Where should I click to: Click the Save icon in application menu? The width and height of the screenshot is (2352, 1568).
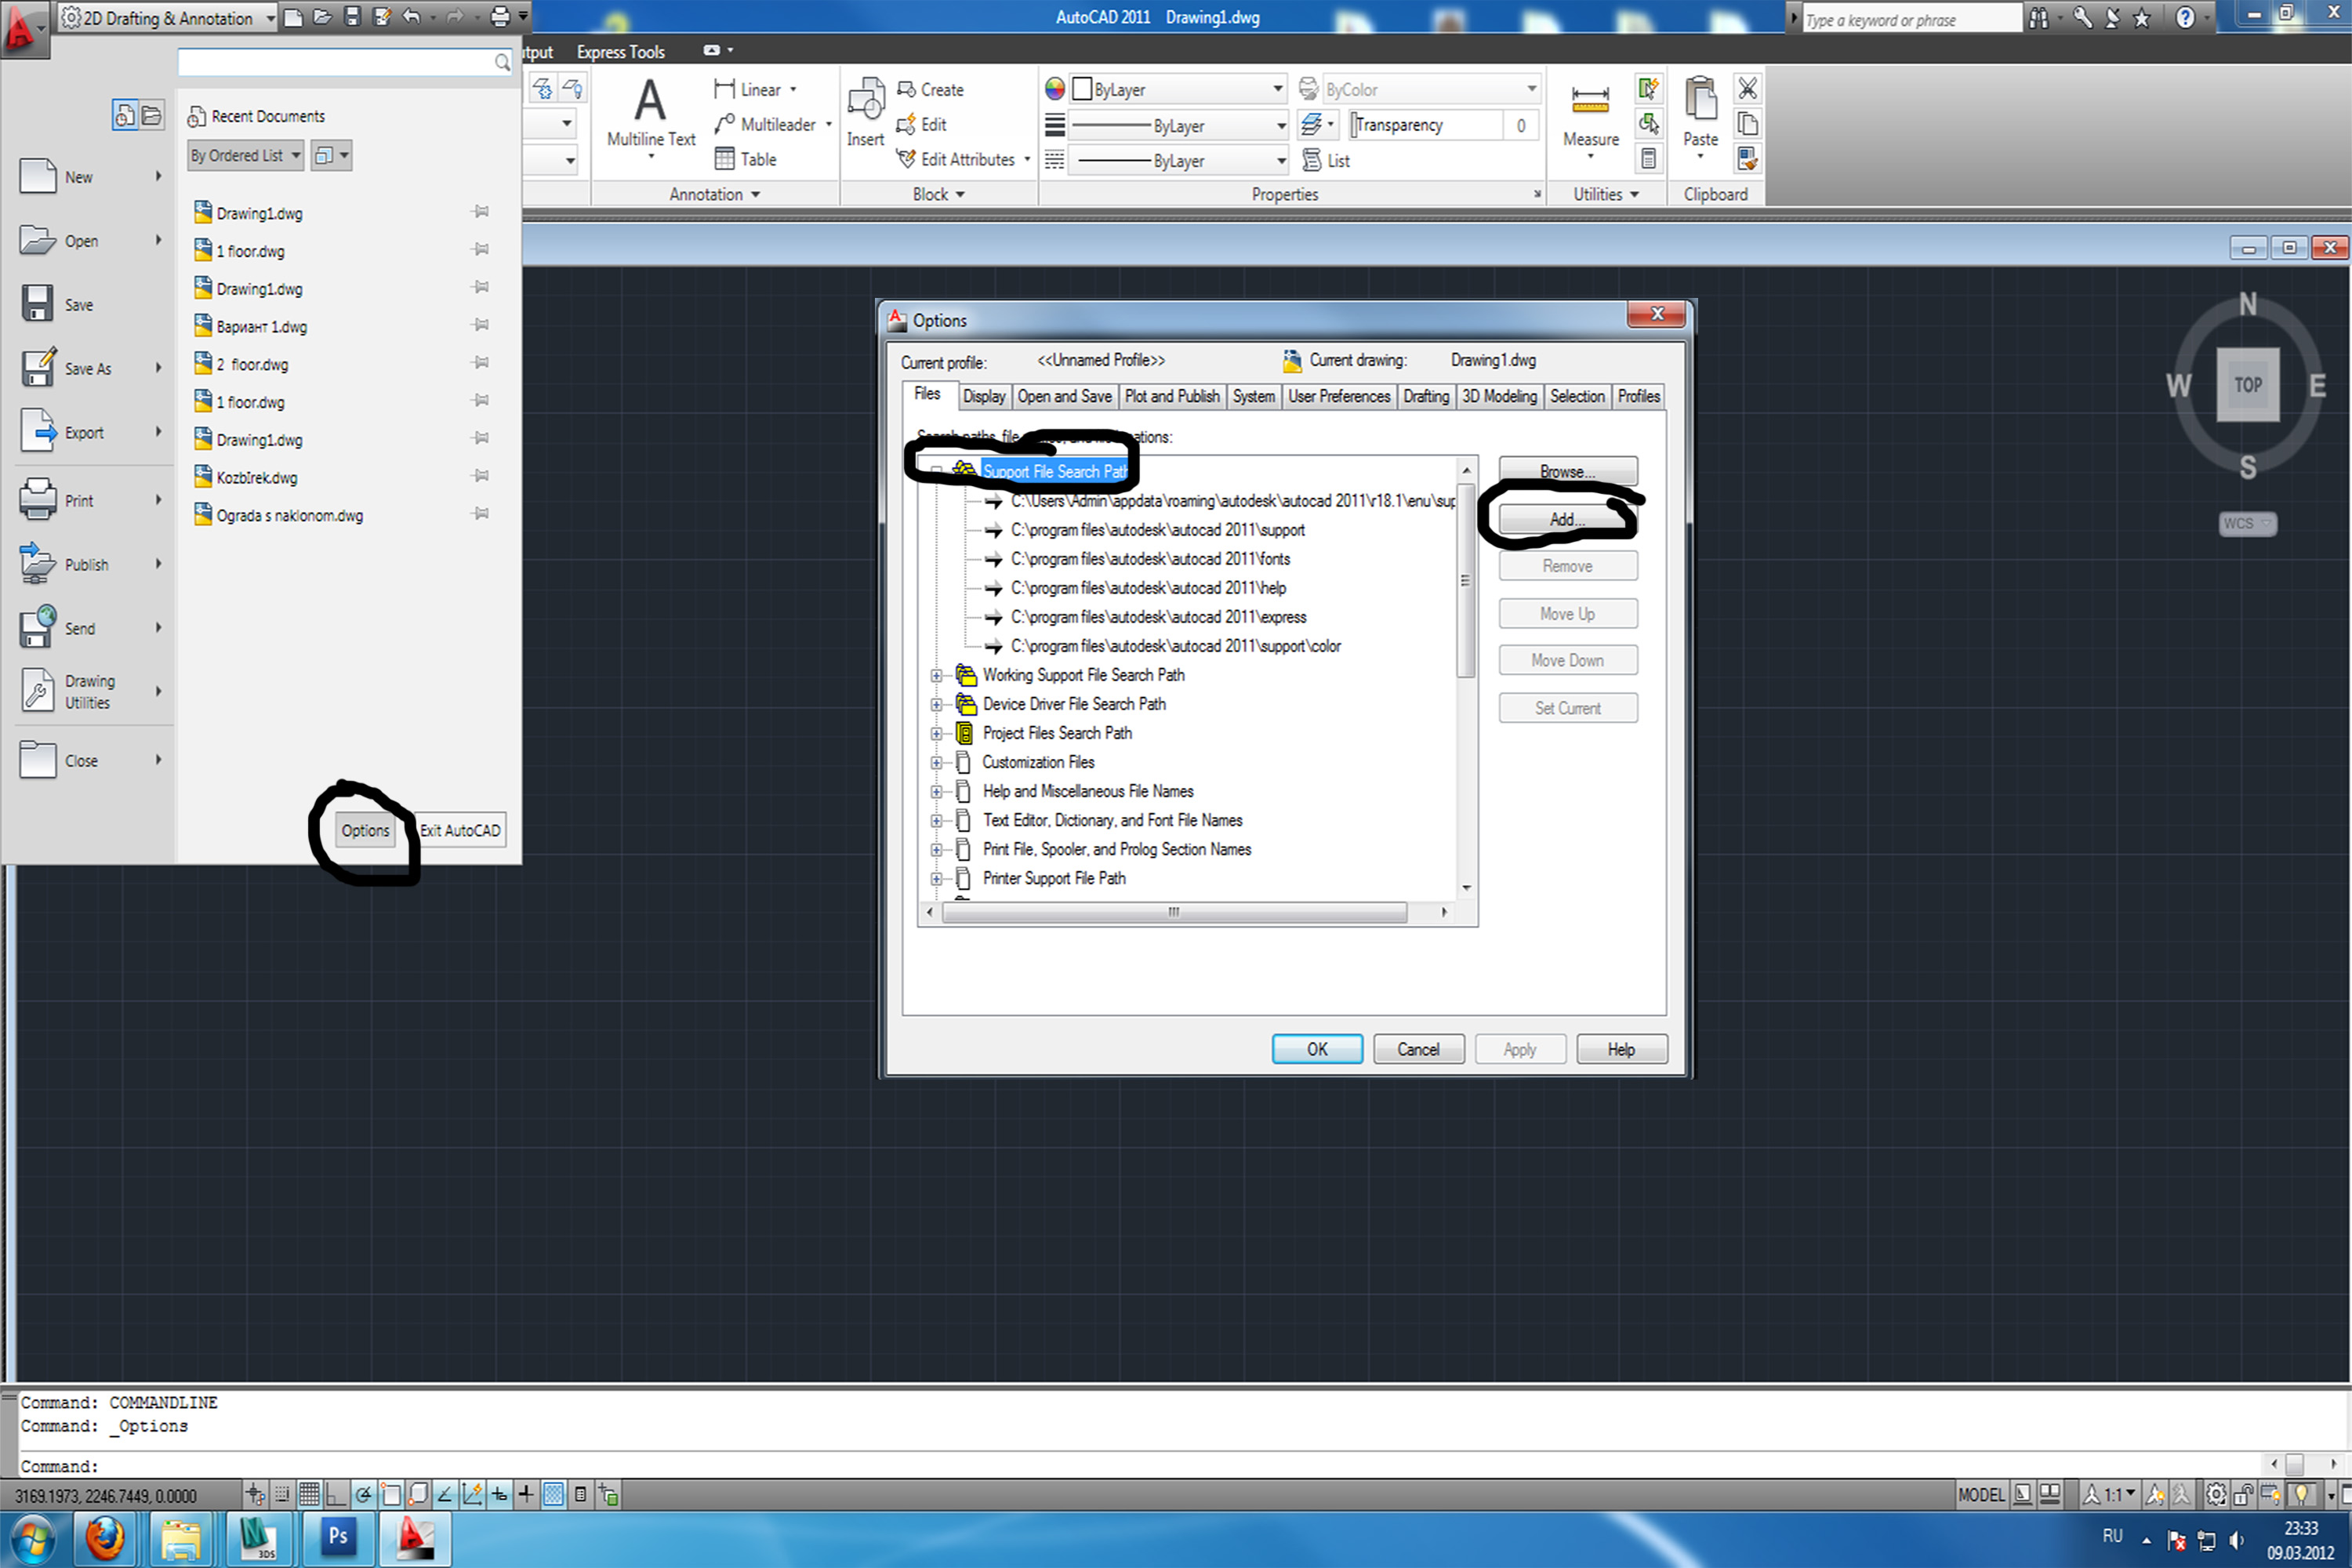pyautogui.click(x=38, y=304)
